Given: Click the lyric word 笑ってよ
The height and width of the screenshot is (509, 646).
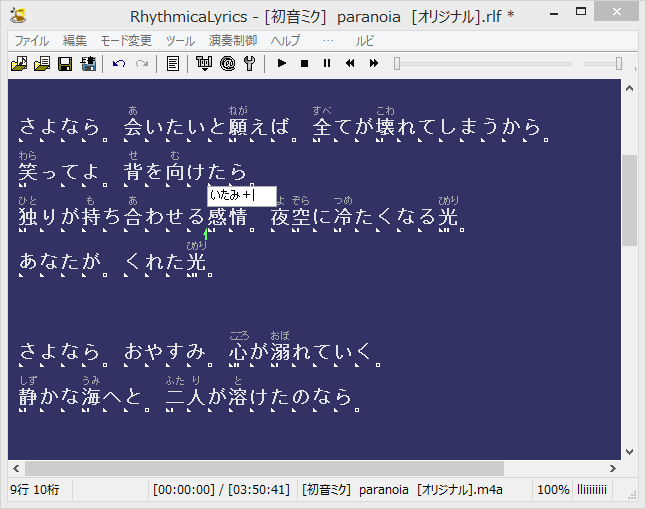Looking at the screenshot, I should click(x=59, y=171).
